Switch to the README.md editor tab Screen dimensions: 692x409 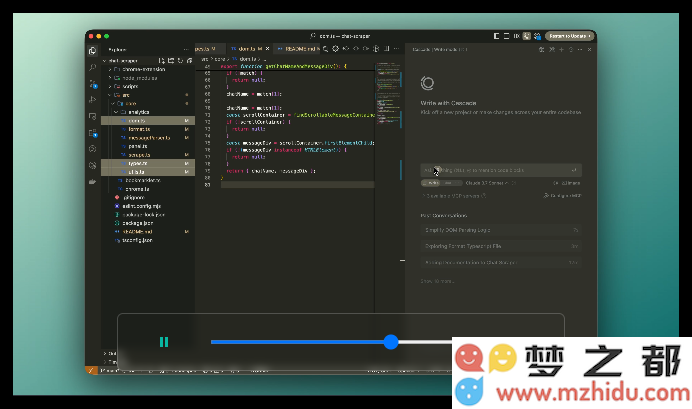point(299,49)
